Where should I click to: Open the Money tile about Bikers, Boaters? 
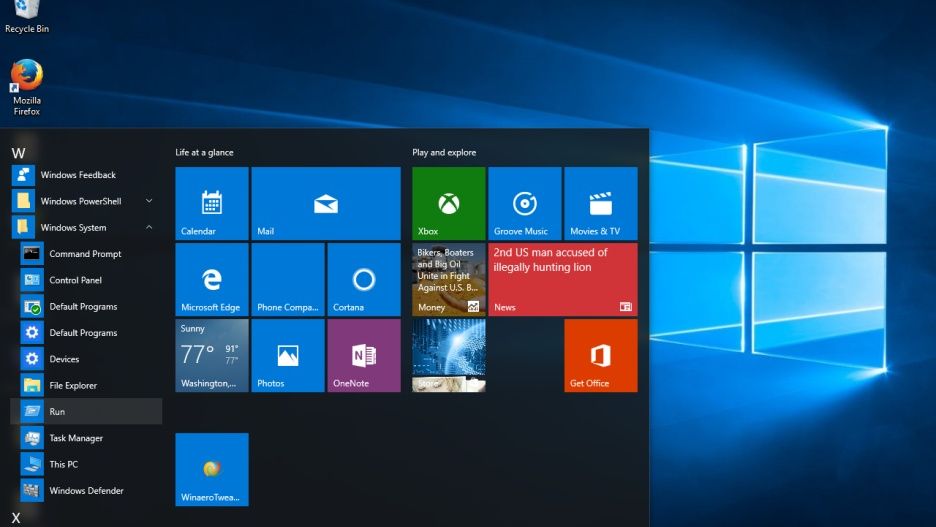pyautogui.click(x=449, y=279)
